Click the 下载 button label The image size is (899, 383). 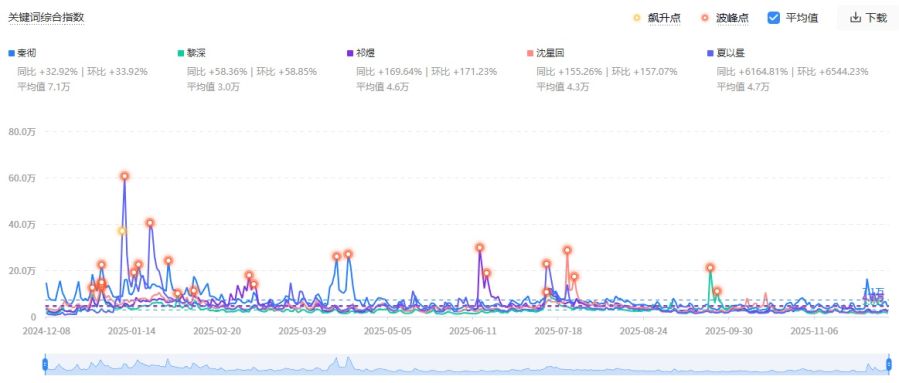876,18
